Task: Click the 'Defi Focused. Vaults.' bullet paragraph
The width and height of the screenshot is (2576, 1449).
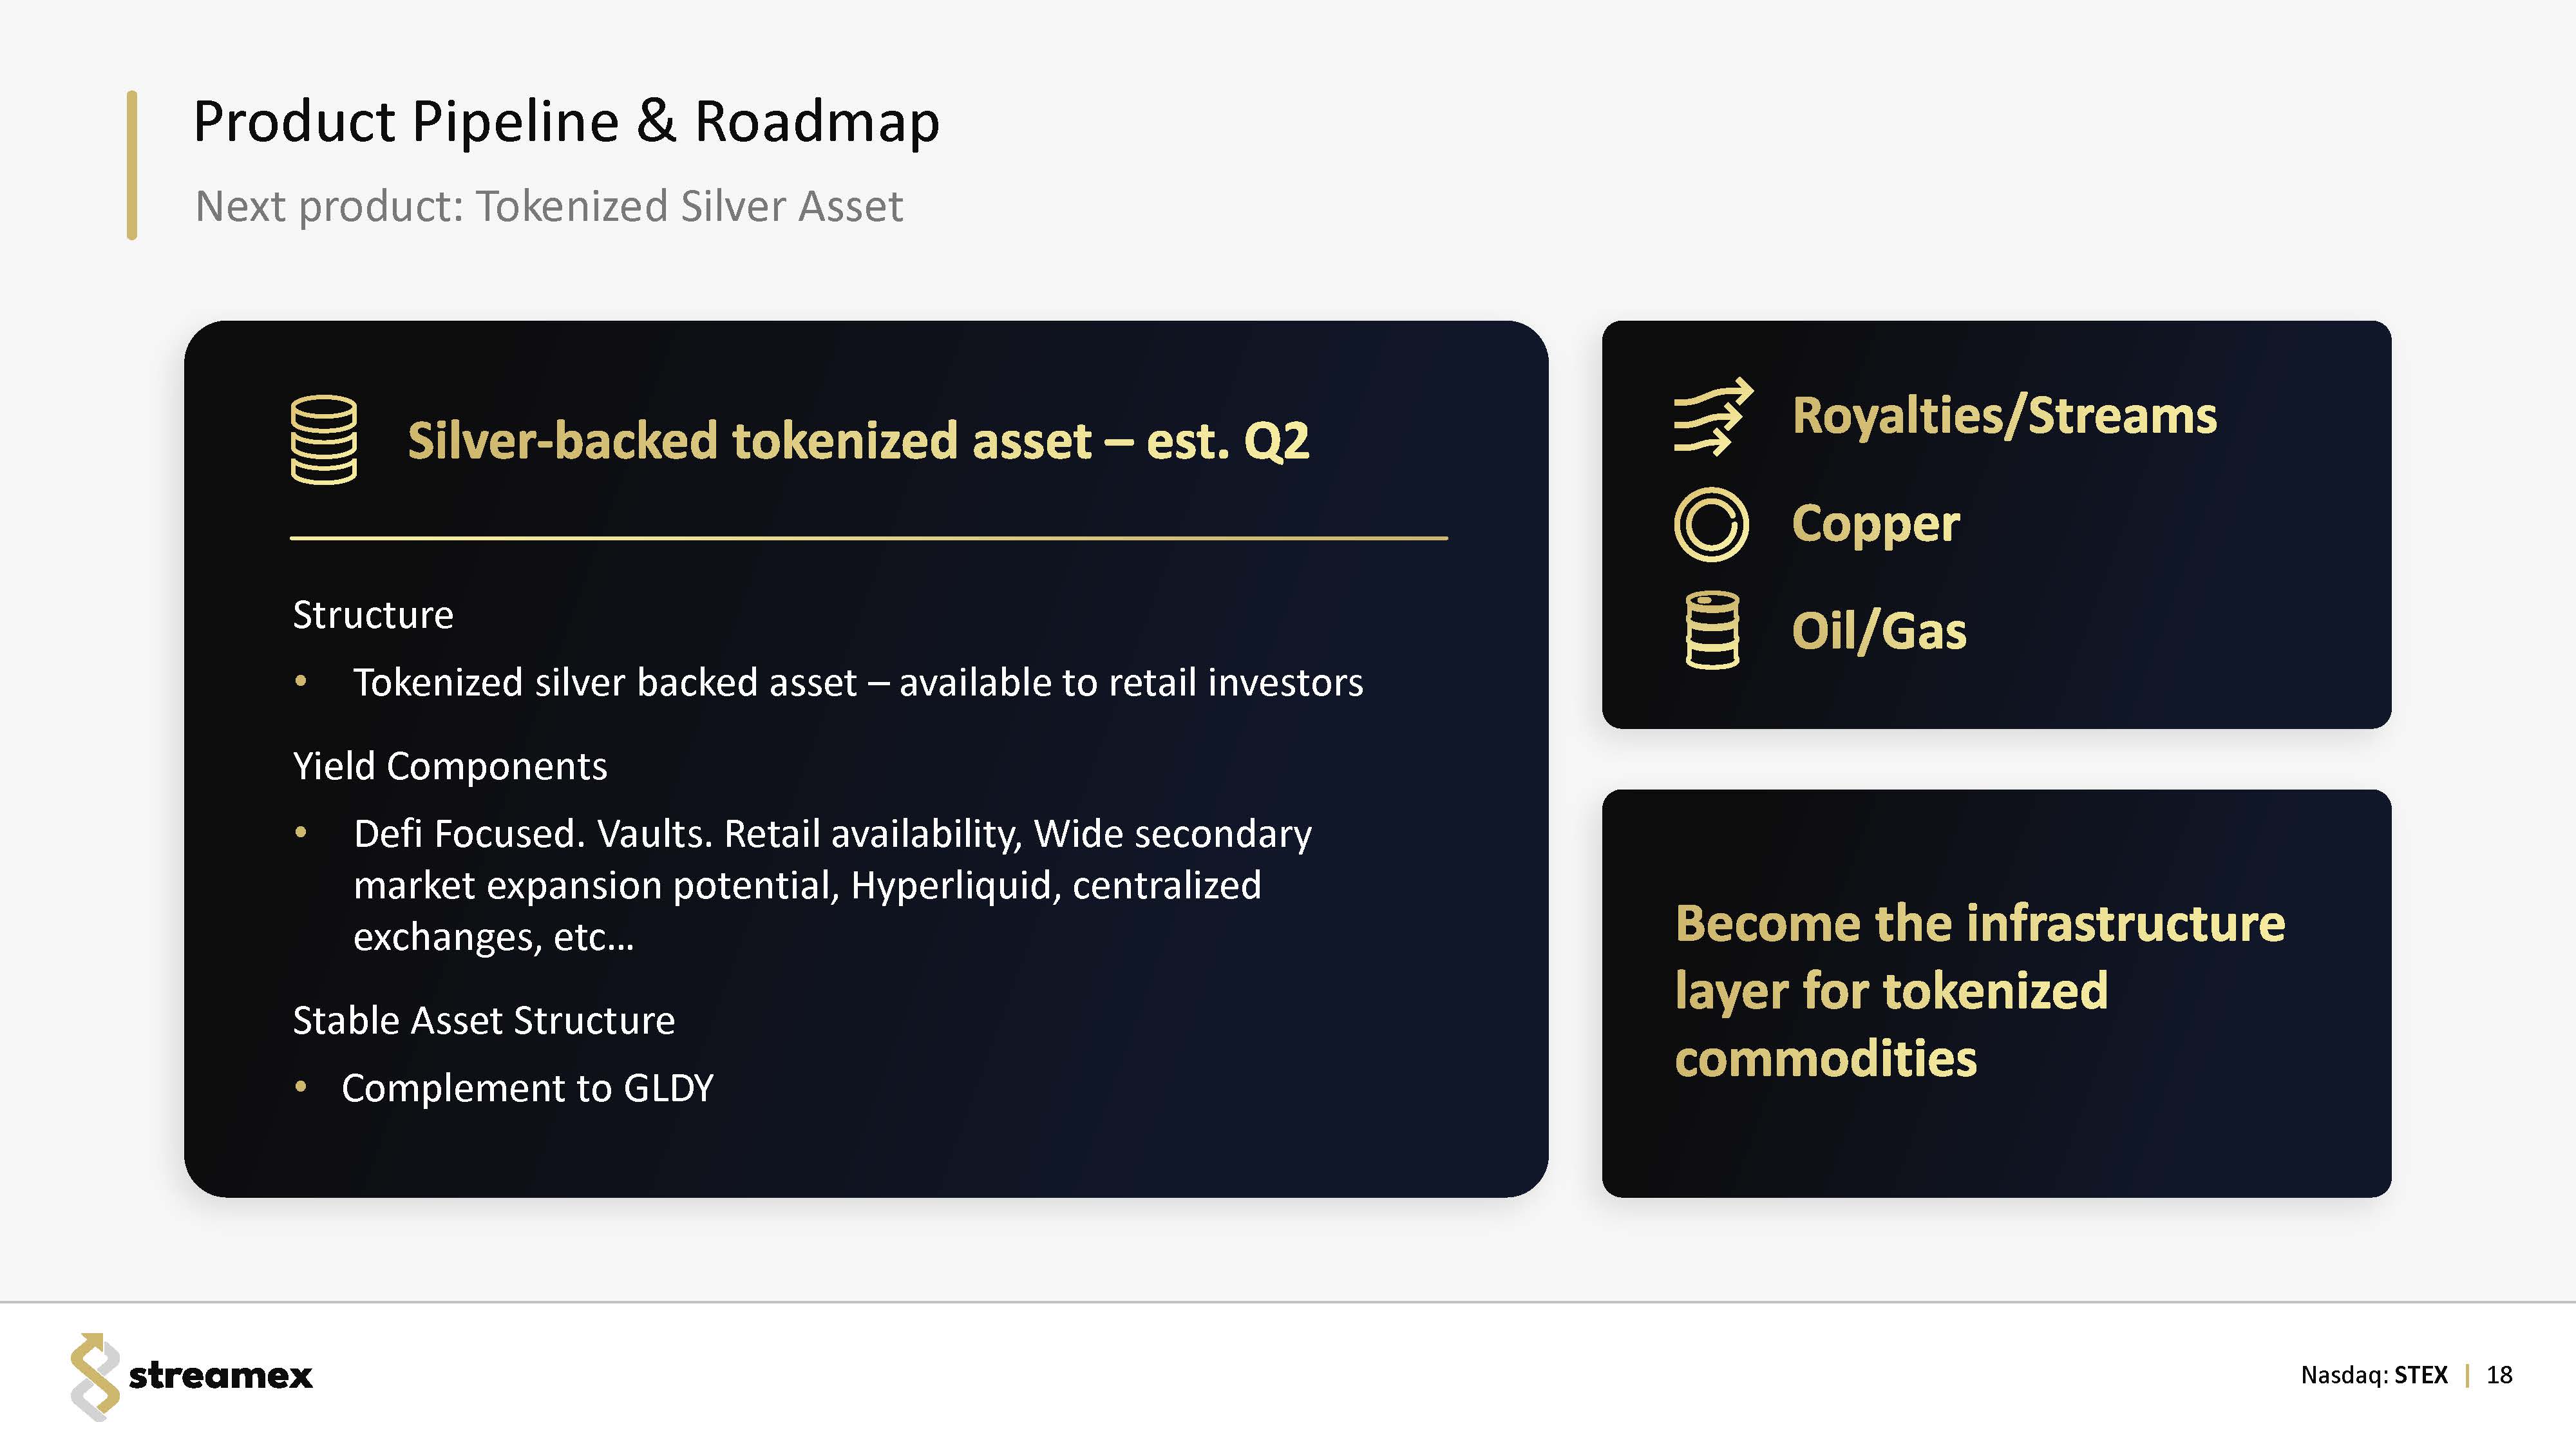Action: click(832, 885)
